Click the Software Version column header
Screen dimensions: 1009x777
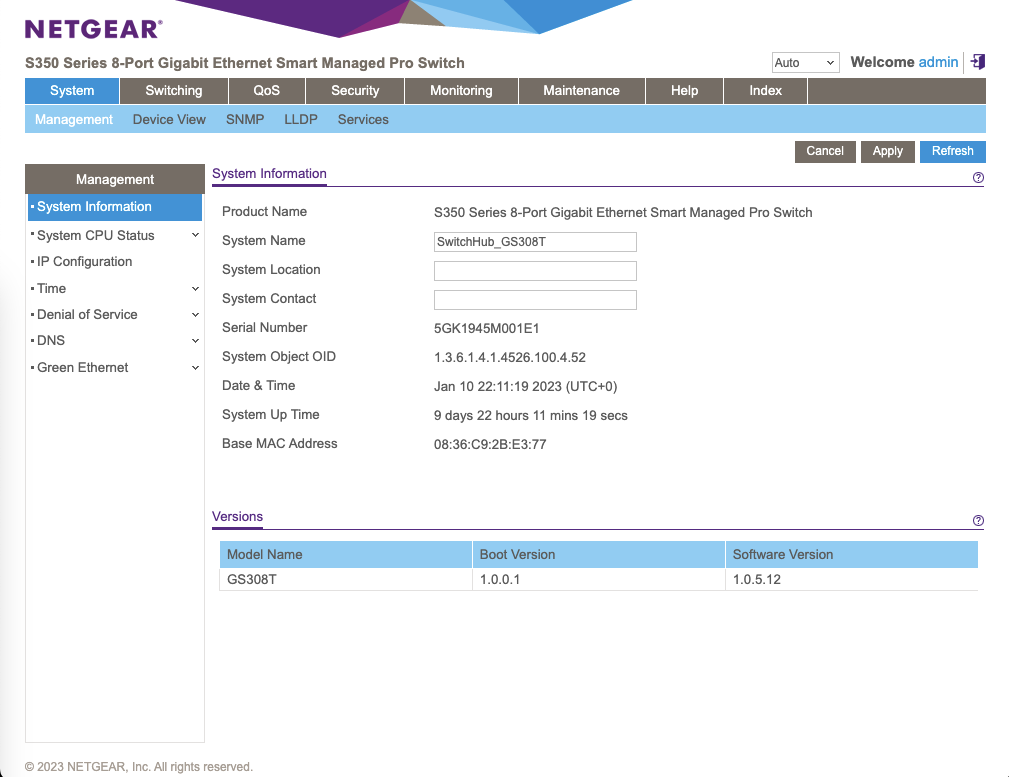852,555
